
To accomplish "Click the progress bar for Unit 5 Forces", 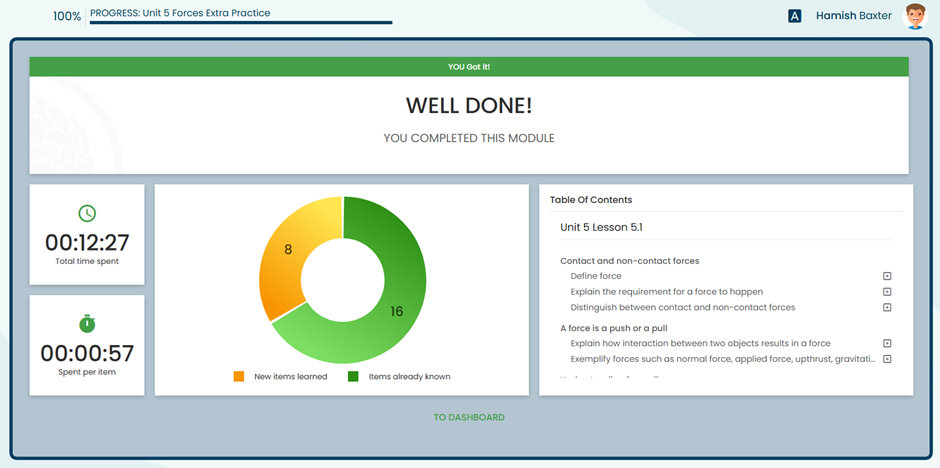I will pyautogui.click(x=240, y=21).
